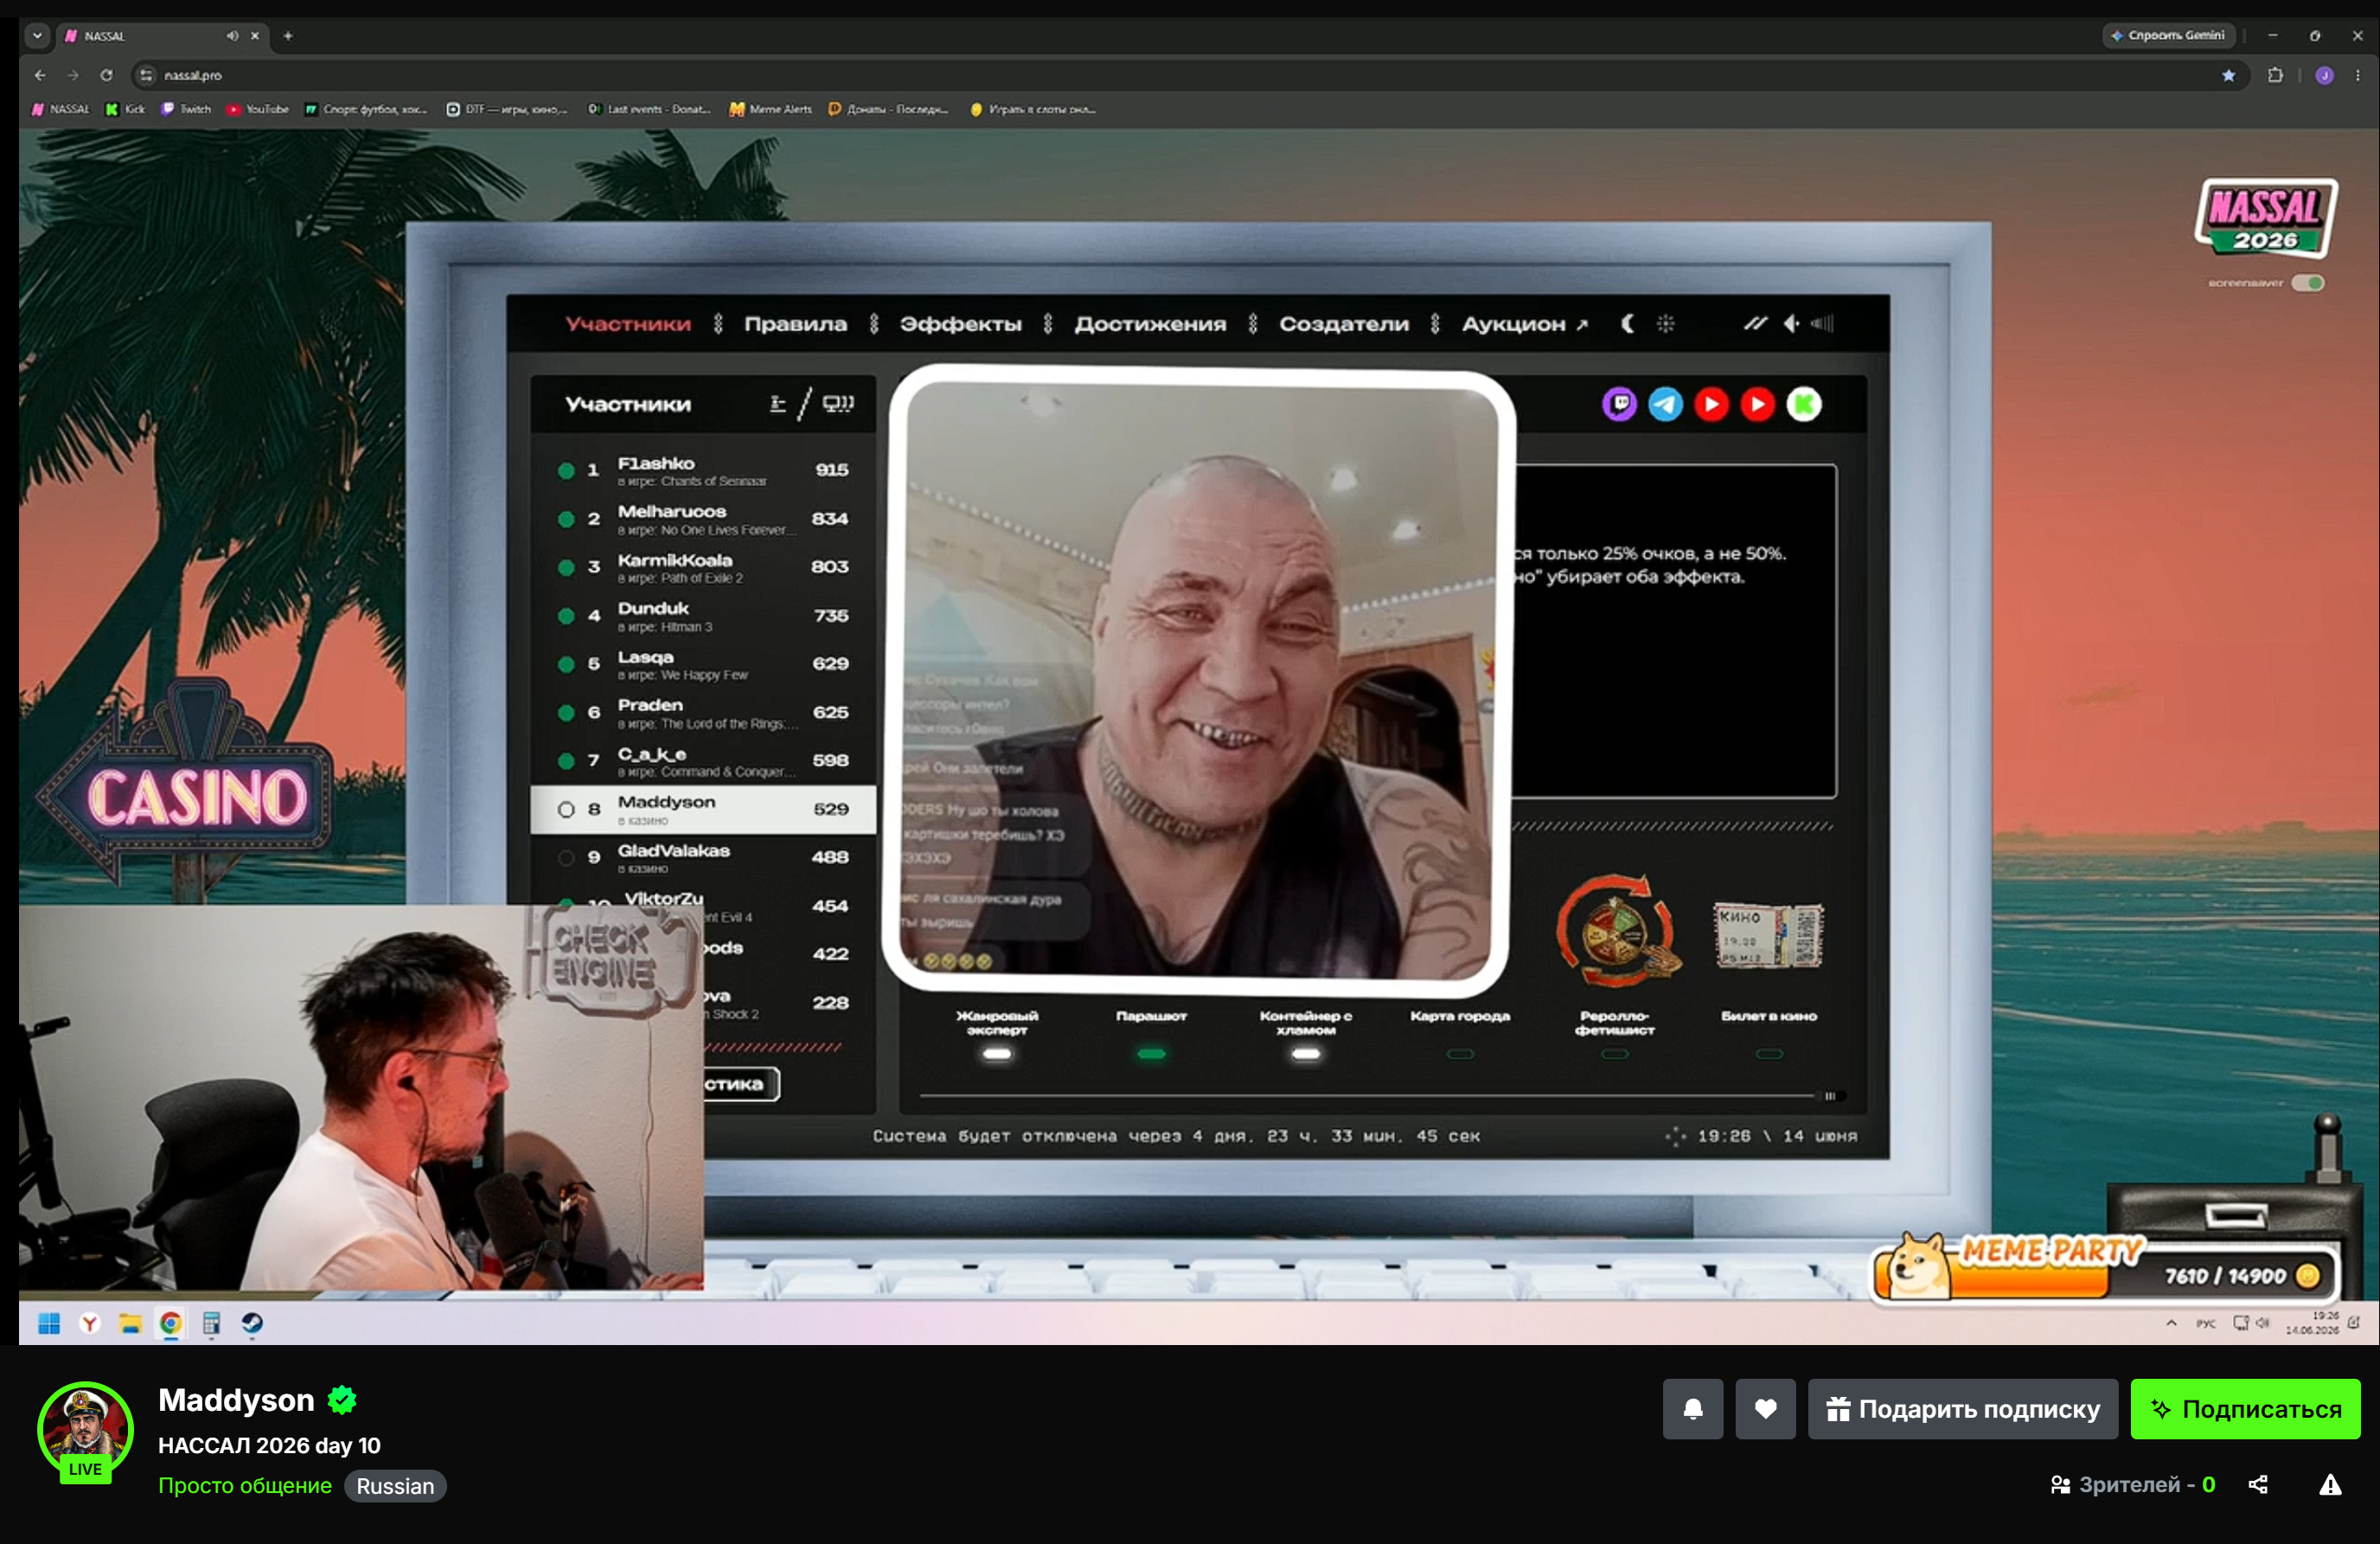
Task: Select Dunduk participant row
Action: 704,616
